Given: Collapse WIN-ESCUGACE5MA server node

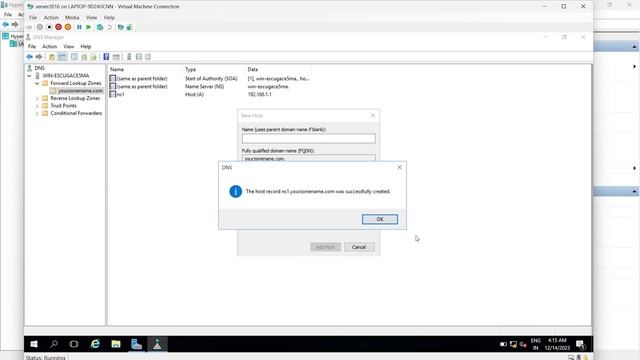Looking at the screenshot, I should click(29, 76).
